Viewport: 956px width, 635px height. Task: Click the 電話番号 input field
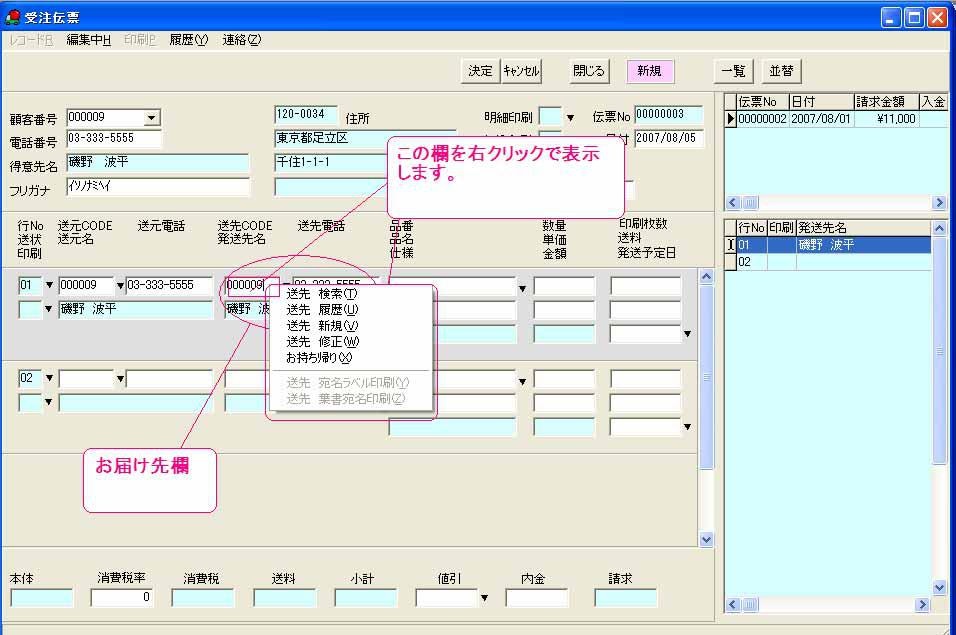click(x=114, y=139)
